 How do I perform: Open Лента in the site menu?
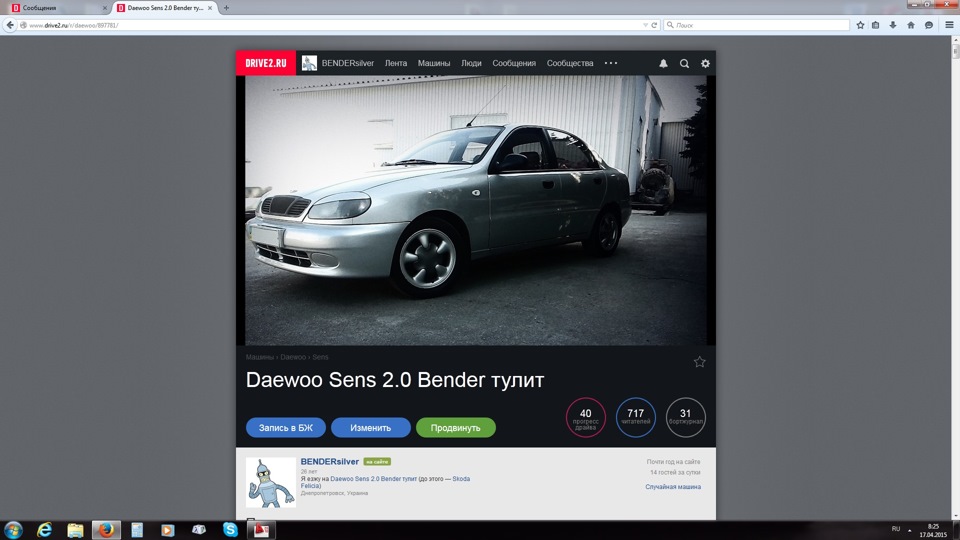(x=396, y=63)
